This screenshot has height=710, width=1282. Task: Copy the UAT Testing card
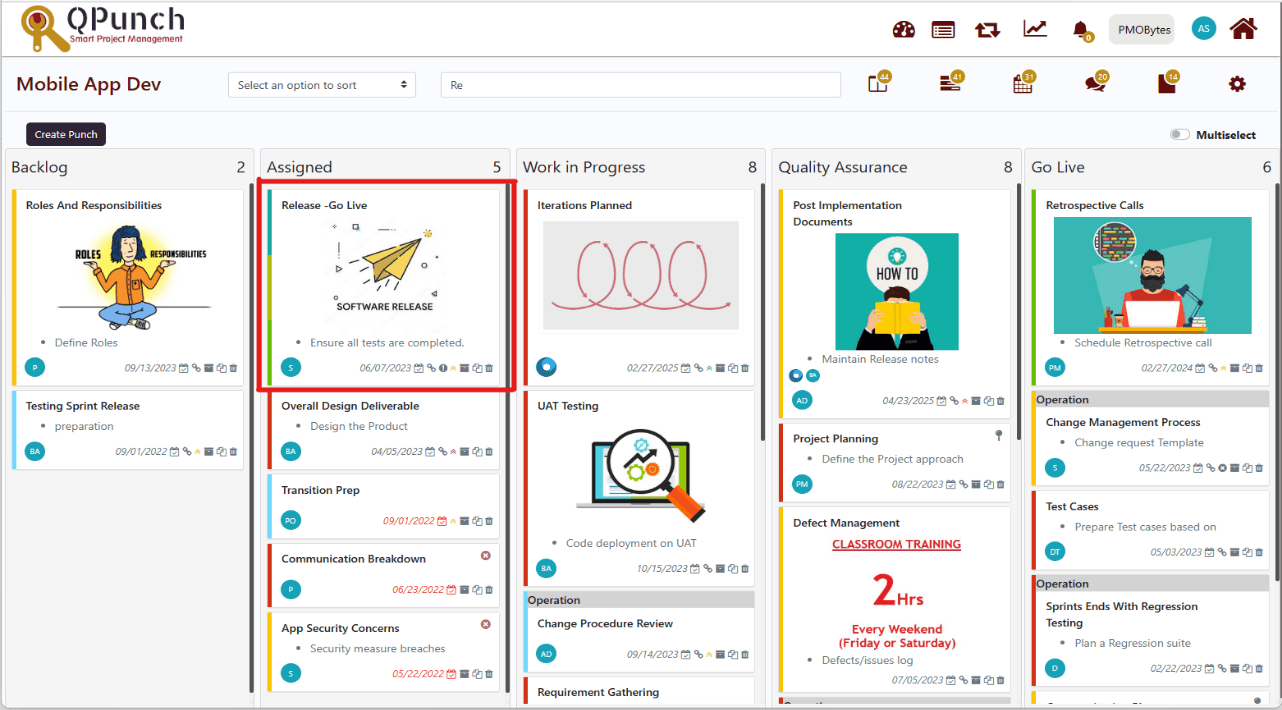[733, 569]
